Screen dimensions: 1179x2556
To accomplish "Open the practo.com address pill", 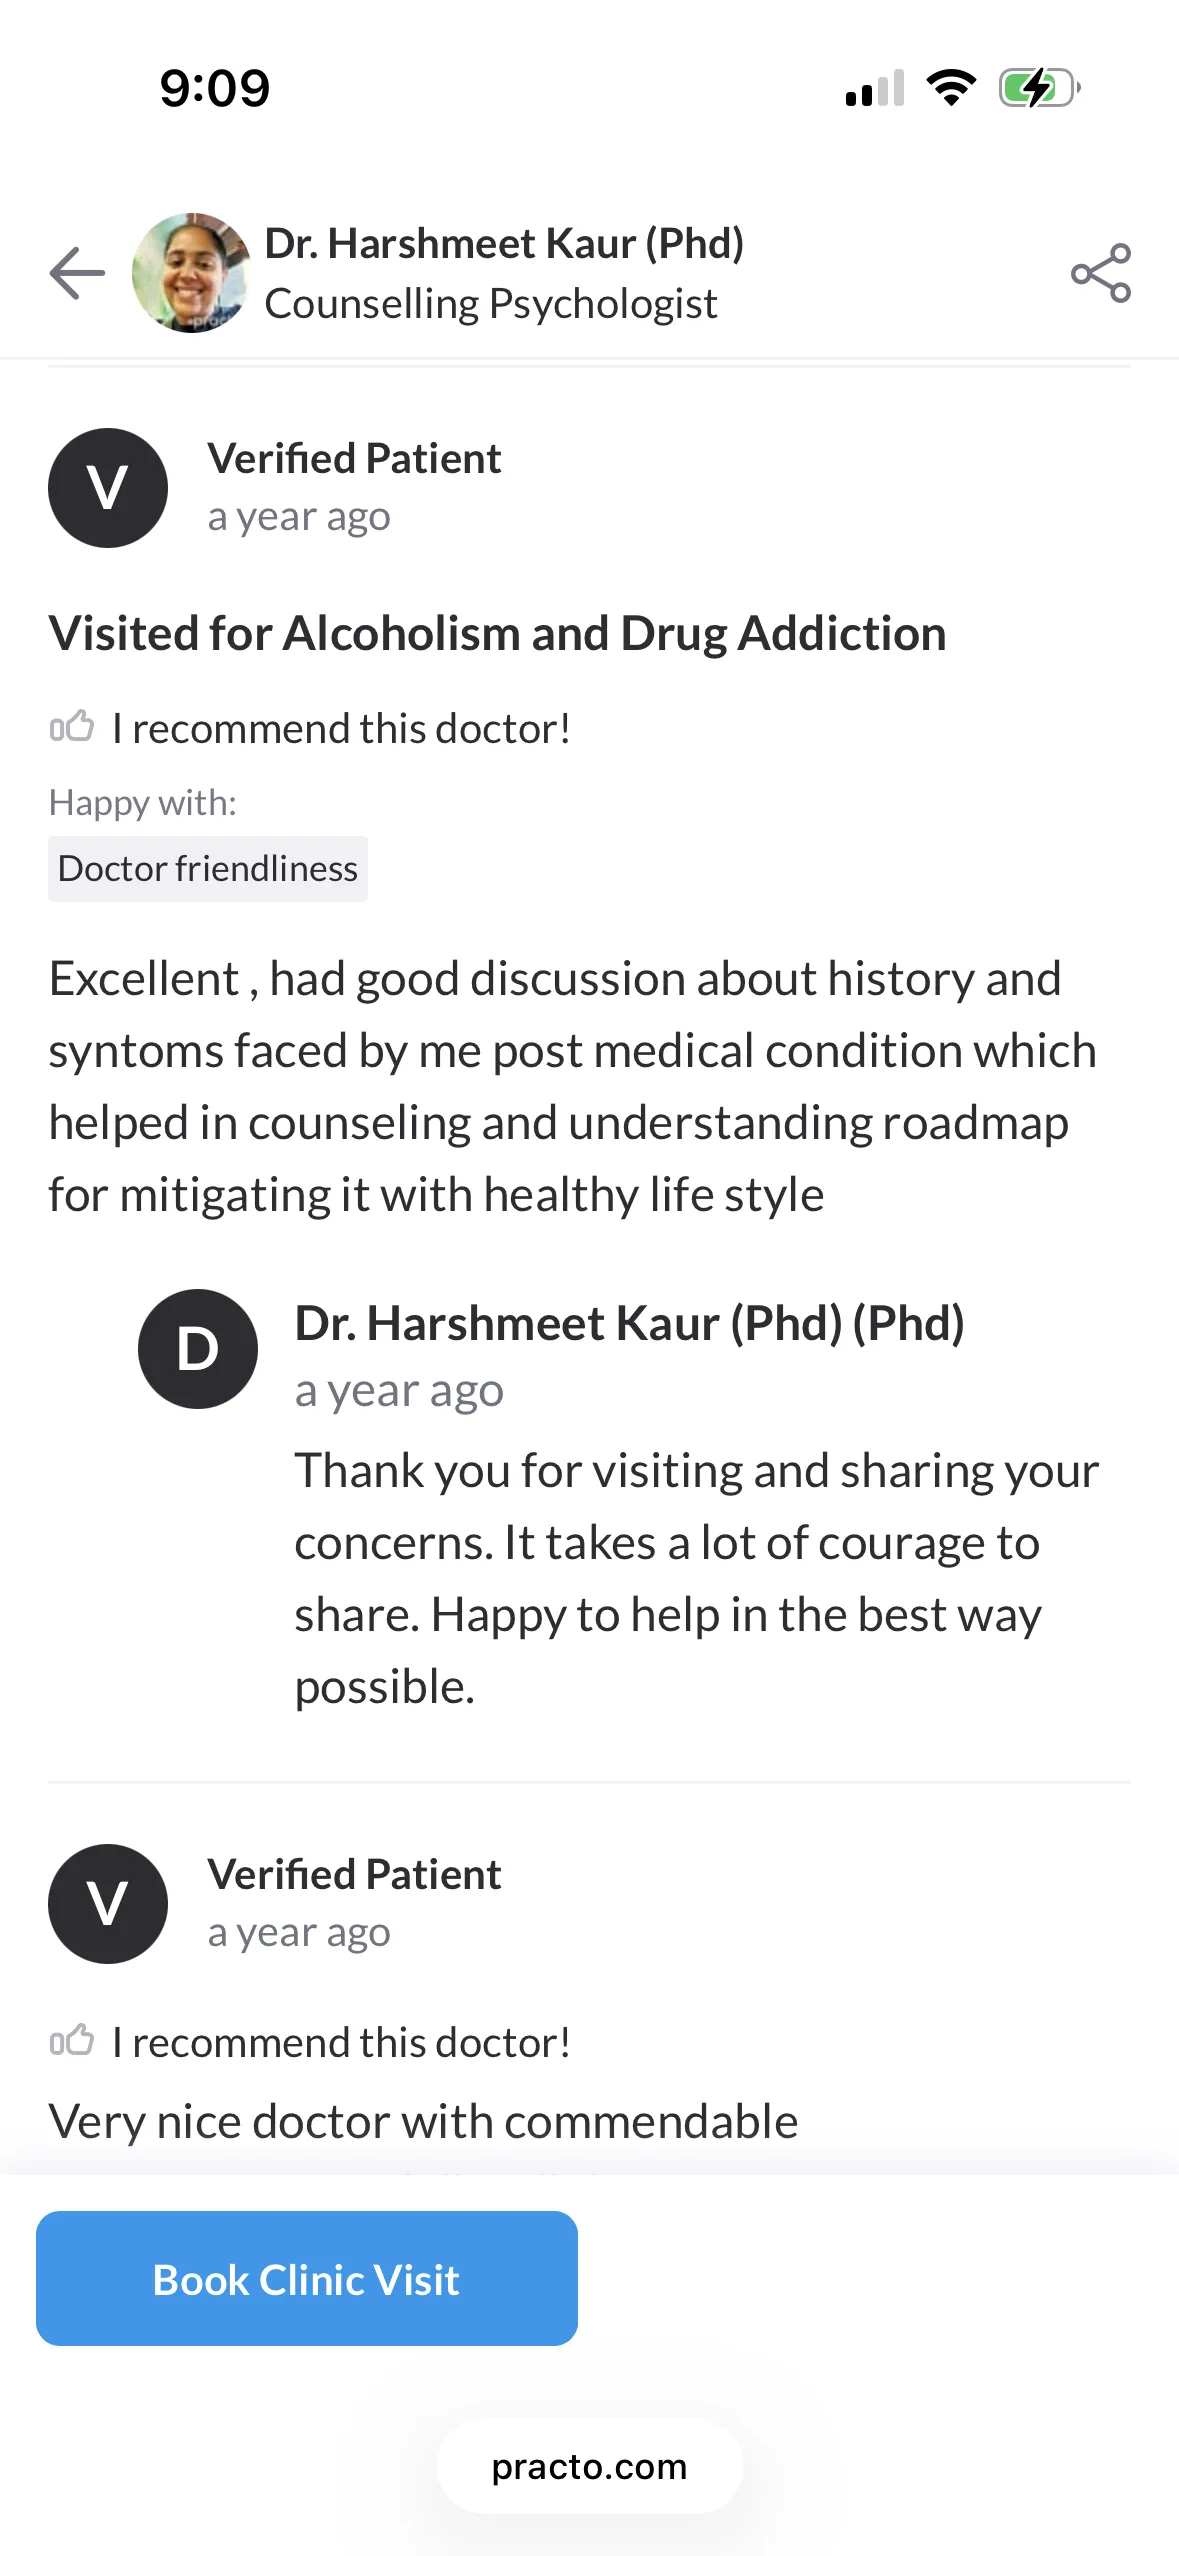I will click(x=589, y=2467).
